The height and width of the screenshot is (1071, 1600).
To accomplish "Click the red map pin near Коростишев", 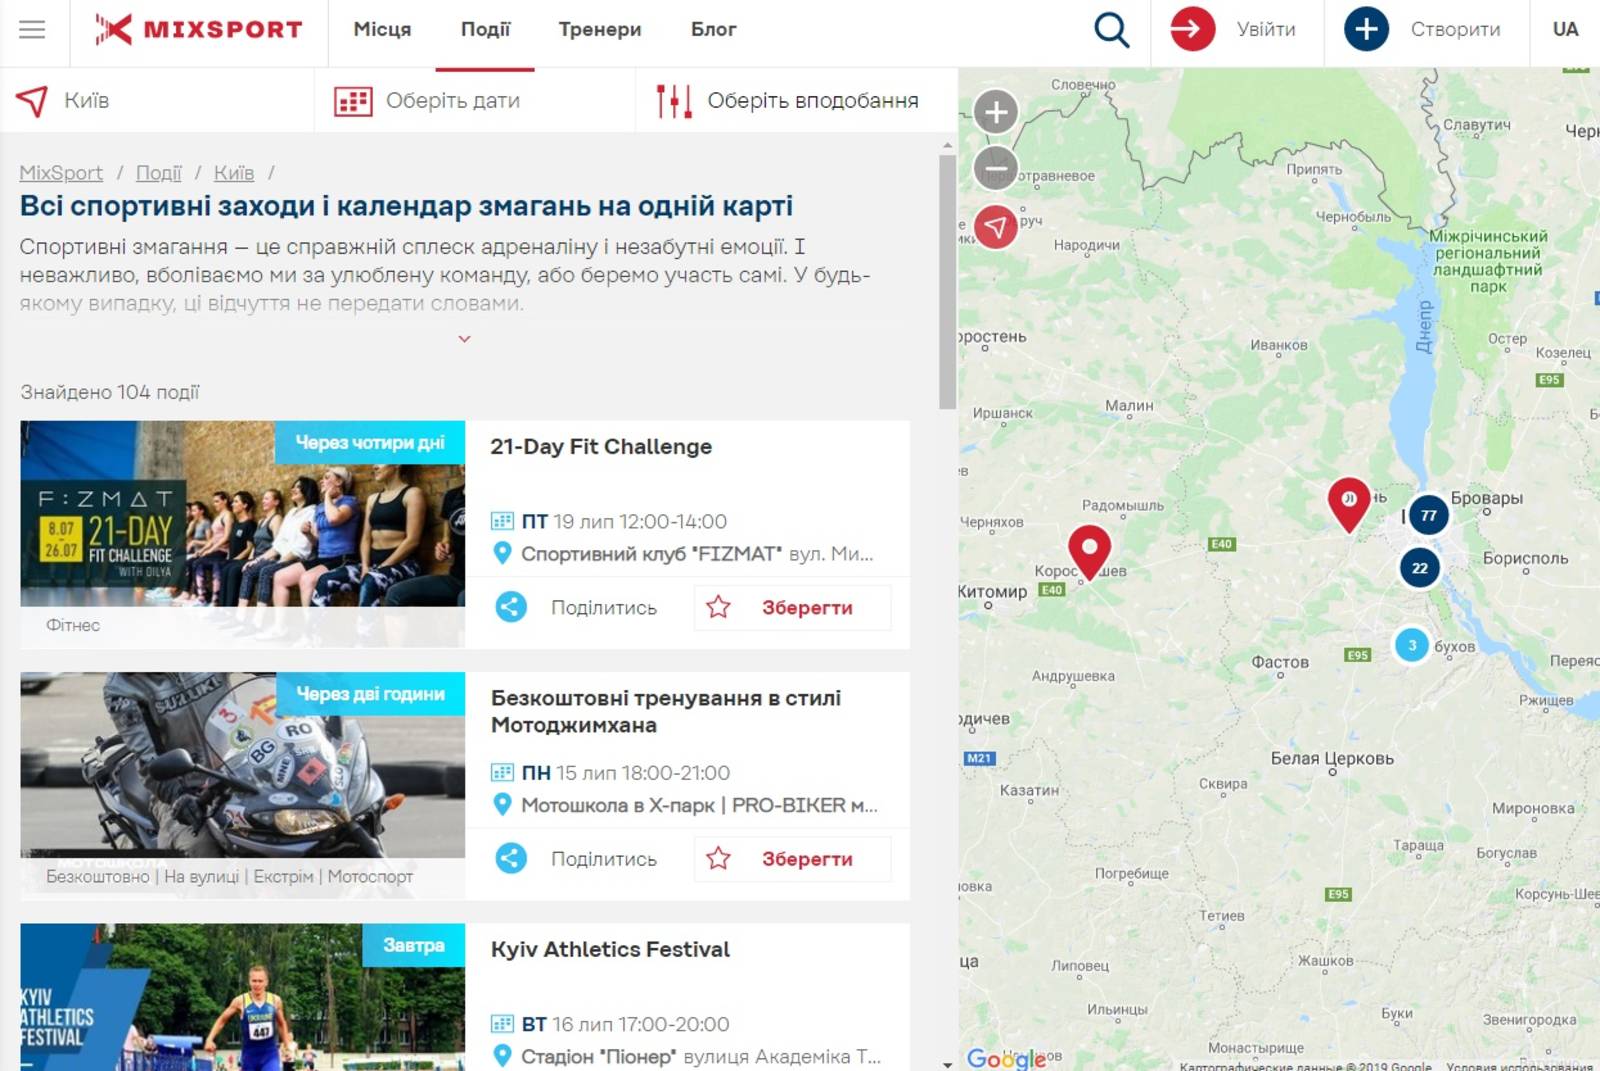I will (1089, 552).
